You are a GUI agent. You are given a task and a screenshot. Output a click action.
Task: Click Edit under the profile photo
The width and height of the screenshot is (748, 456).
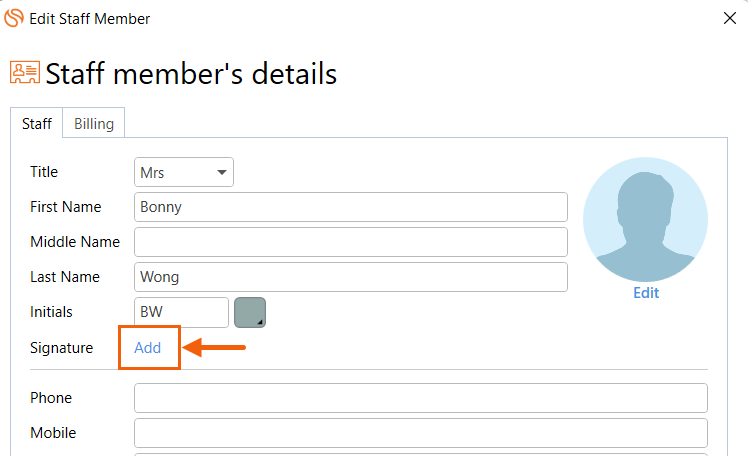coord(646,293)
